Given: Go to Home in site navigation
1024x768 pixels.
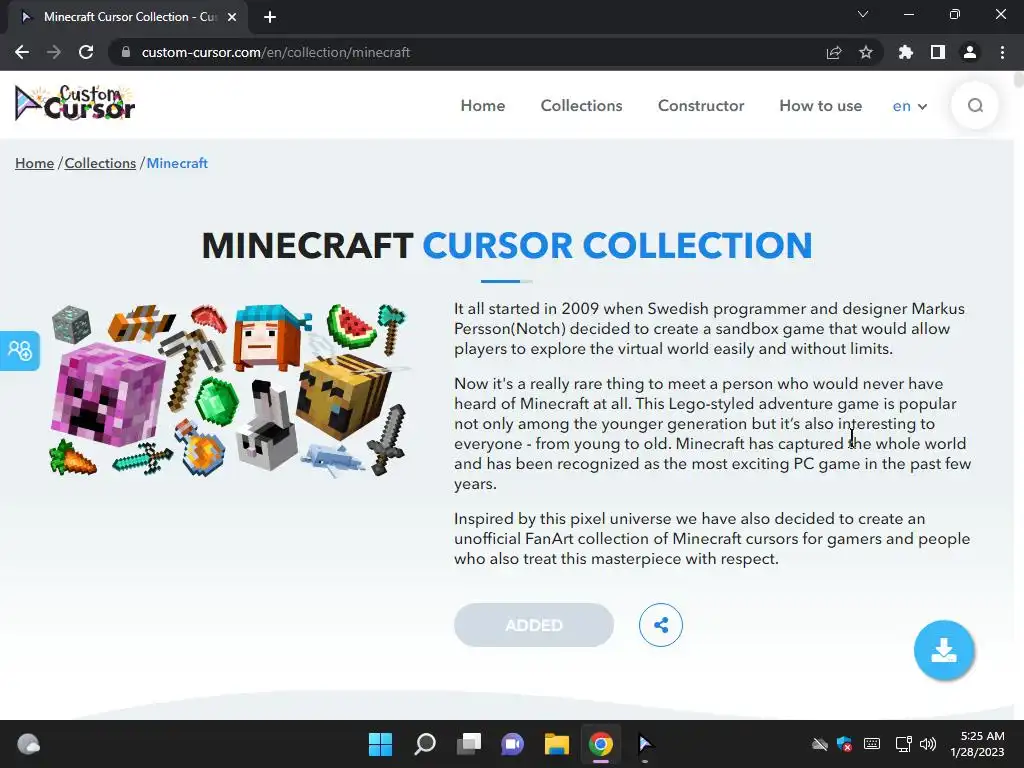Looking at the screenshot, I should click(x=483, y=106).
